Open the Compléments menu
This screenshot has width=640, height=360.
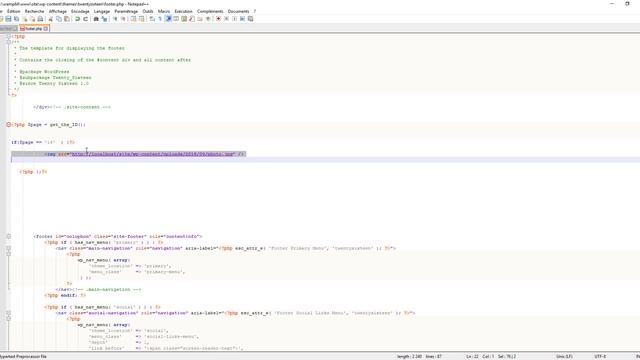click(210, 11)
